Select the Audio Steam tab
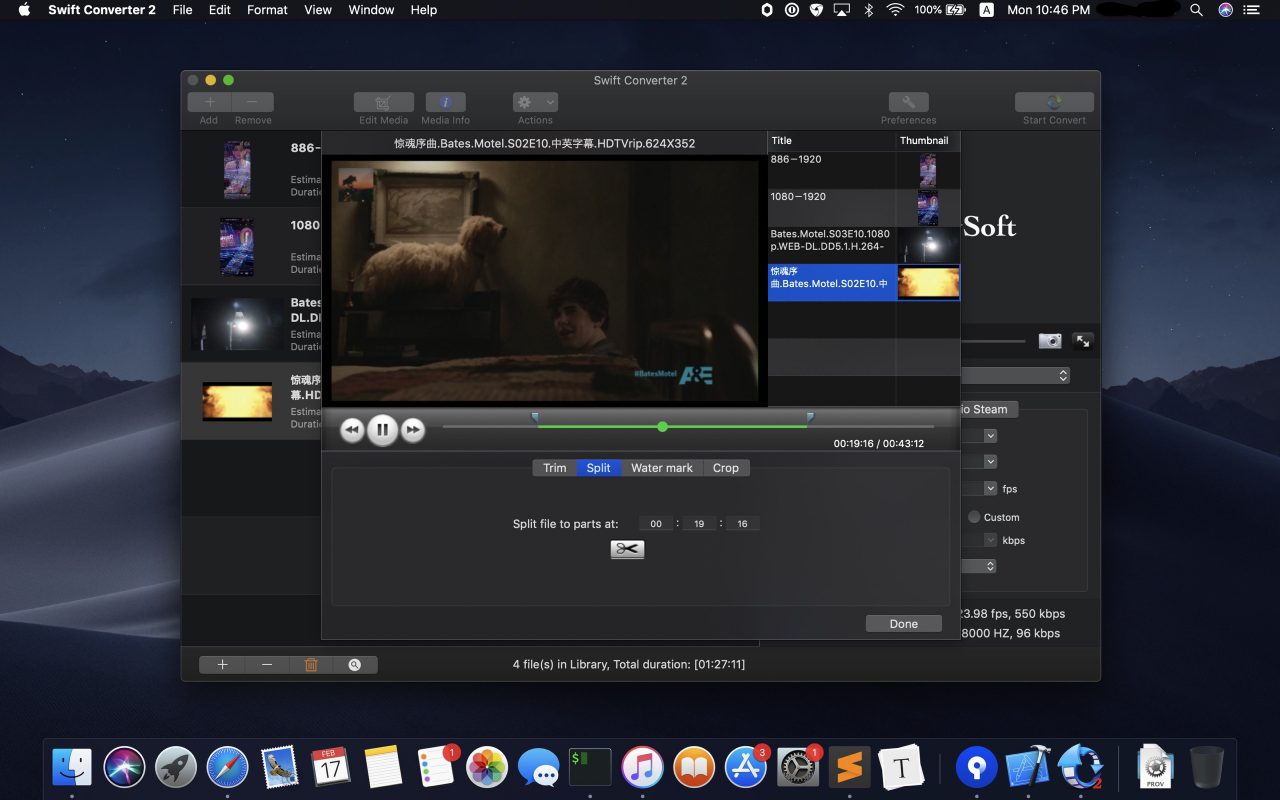This screenshot has height=800, width=1280. click(x=989, y=409)
